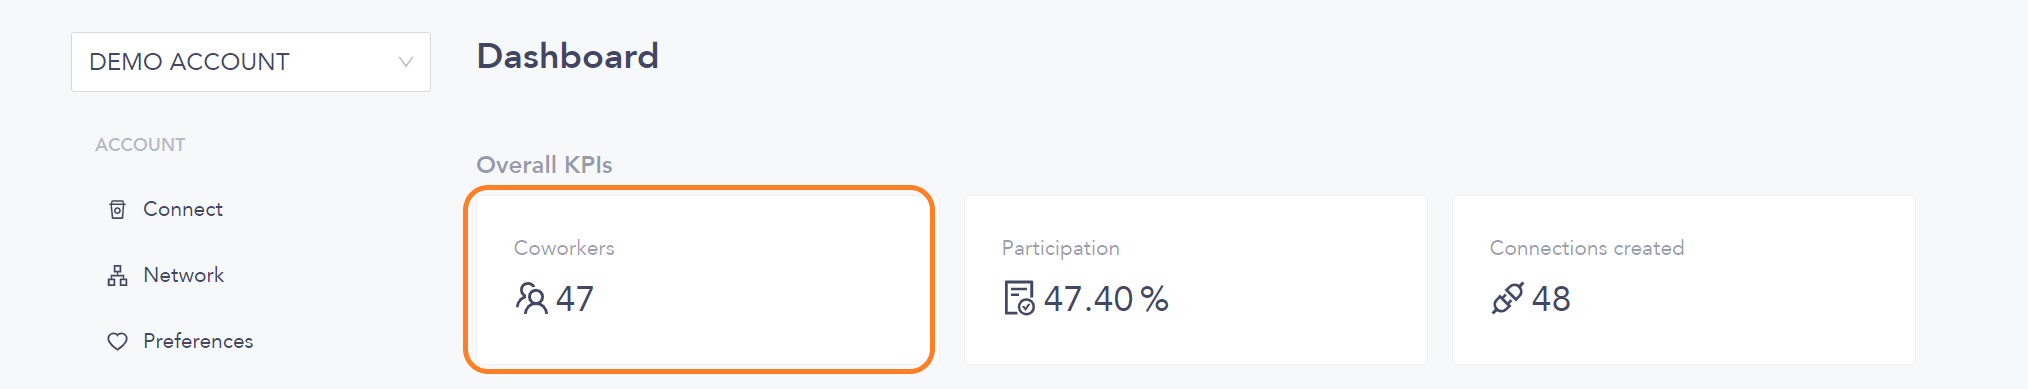Go to the Network sidebar item
The height and width of the screenshot is (389, 2028).
(x=183, y=275)
